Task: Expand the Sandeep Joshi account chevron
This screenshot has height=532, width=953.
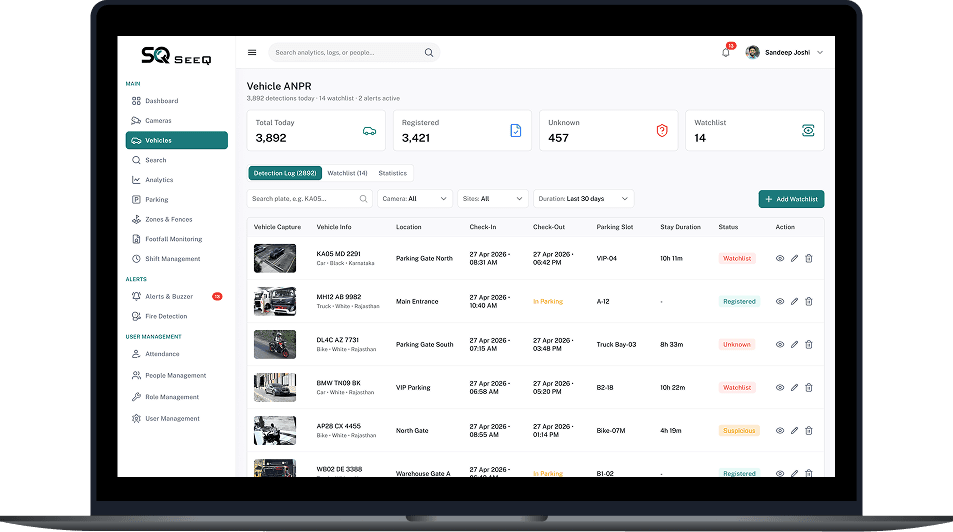Action: (820, 52)
